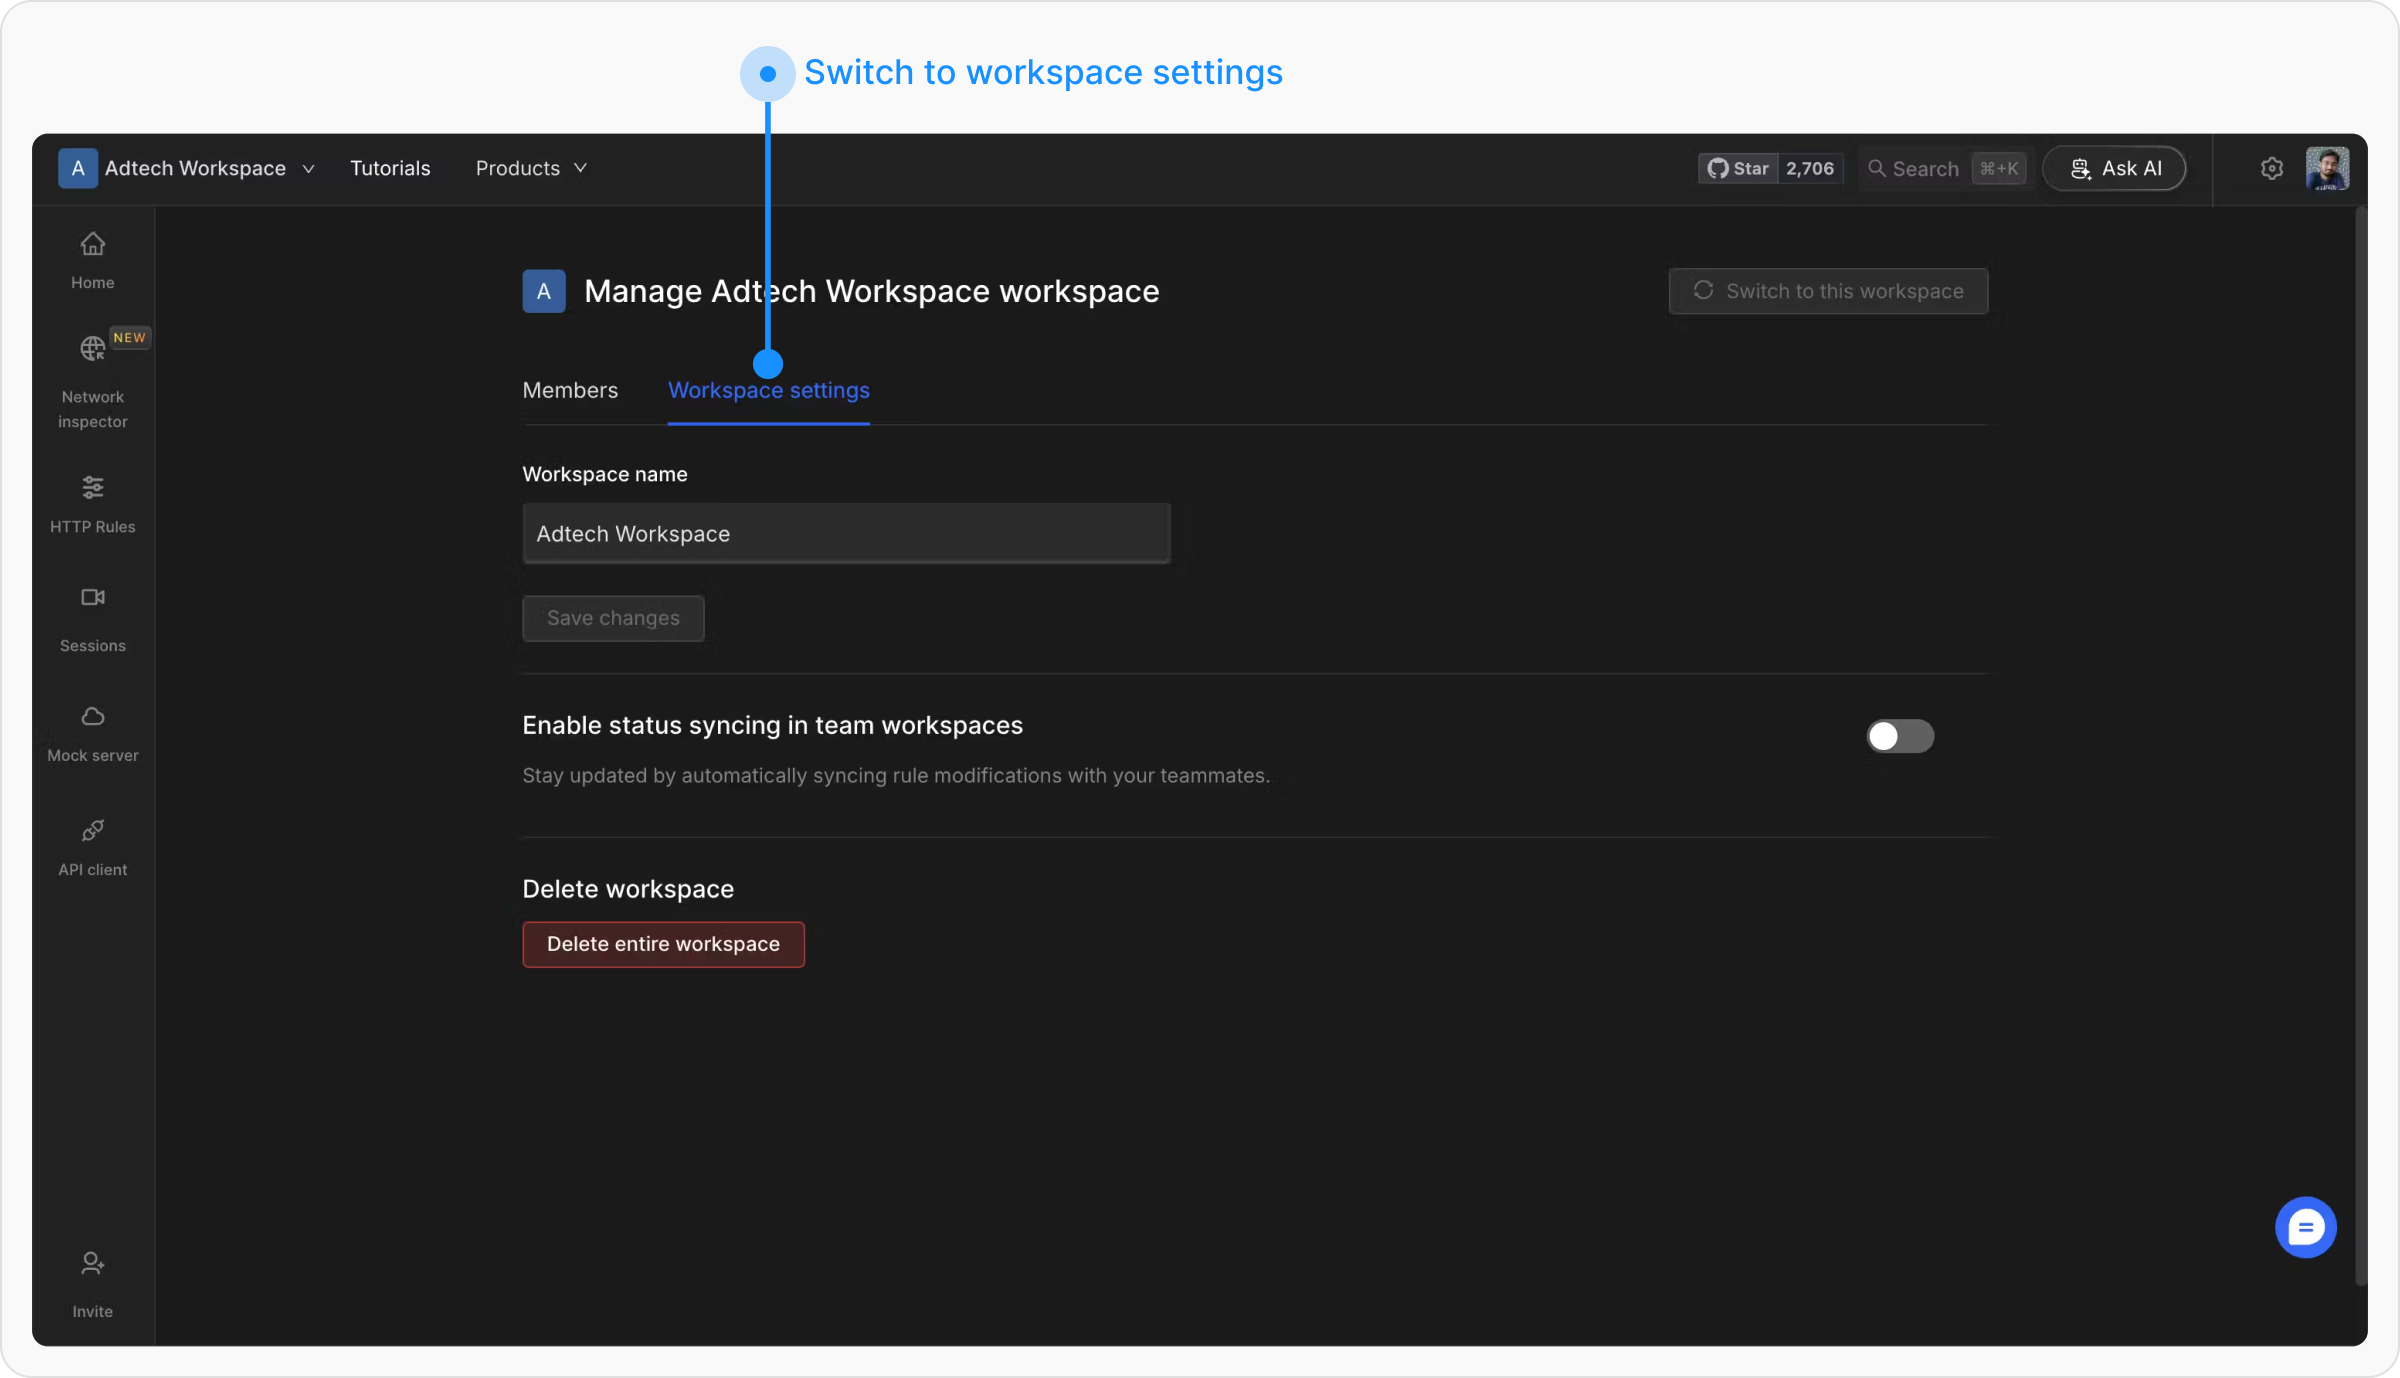This screenshot has height=1378, width=2400.
Task: Click the GitHub Star button
Action: [1739, 169]
